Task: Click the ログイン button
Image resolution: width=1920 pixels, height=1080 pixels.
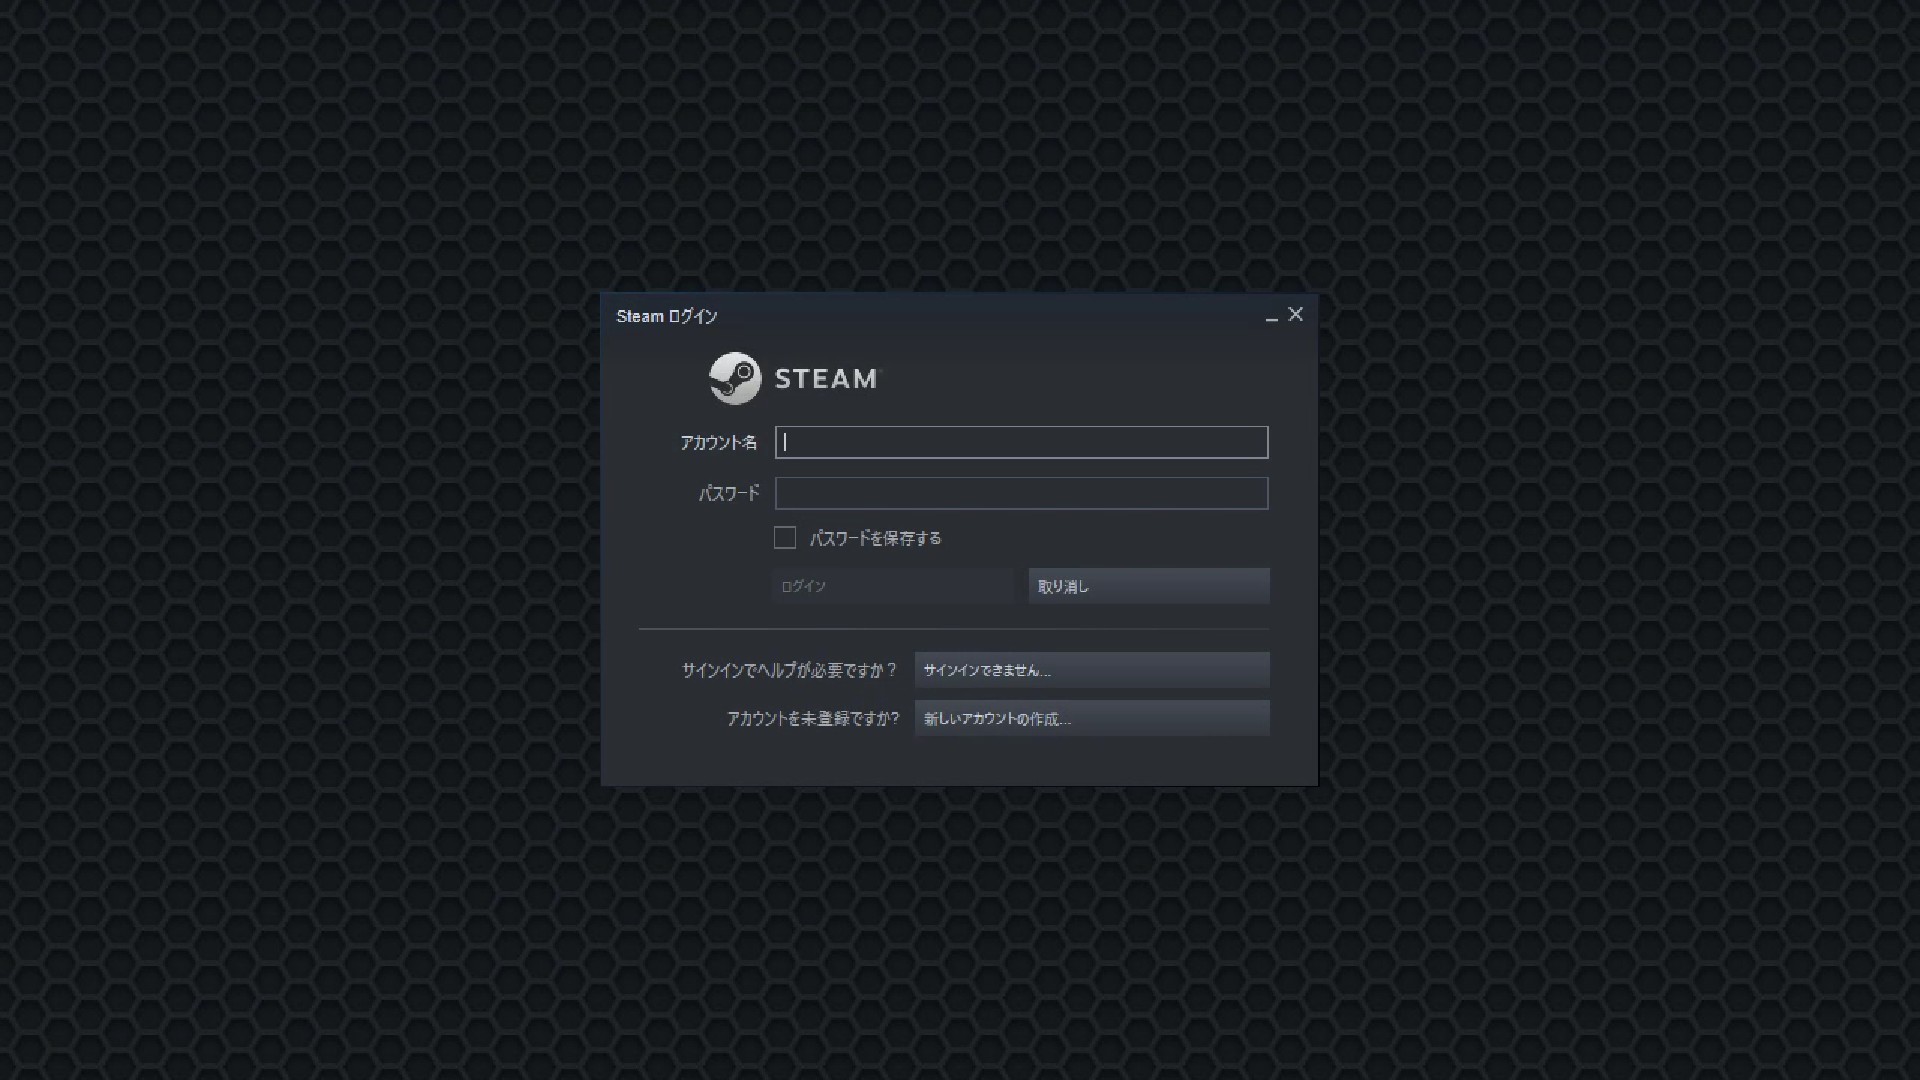Action: pyautogui.click(x=892, y=586)
